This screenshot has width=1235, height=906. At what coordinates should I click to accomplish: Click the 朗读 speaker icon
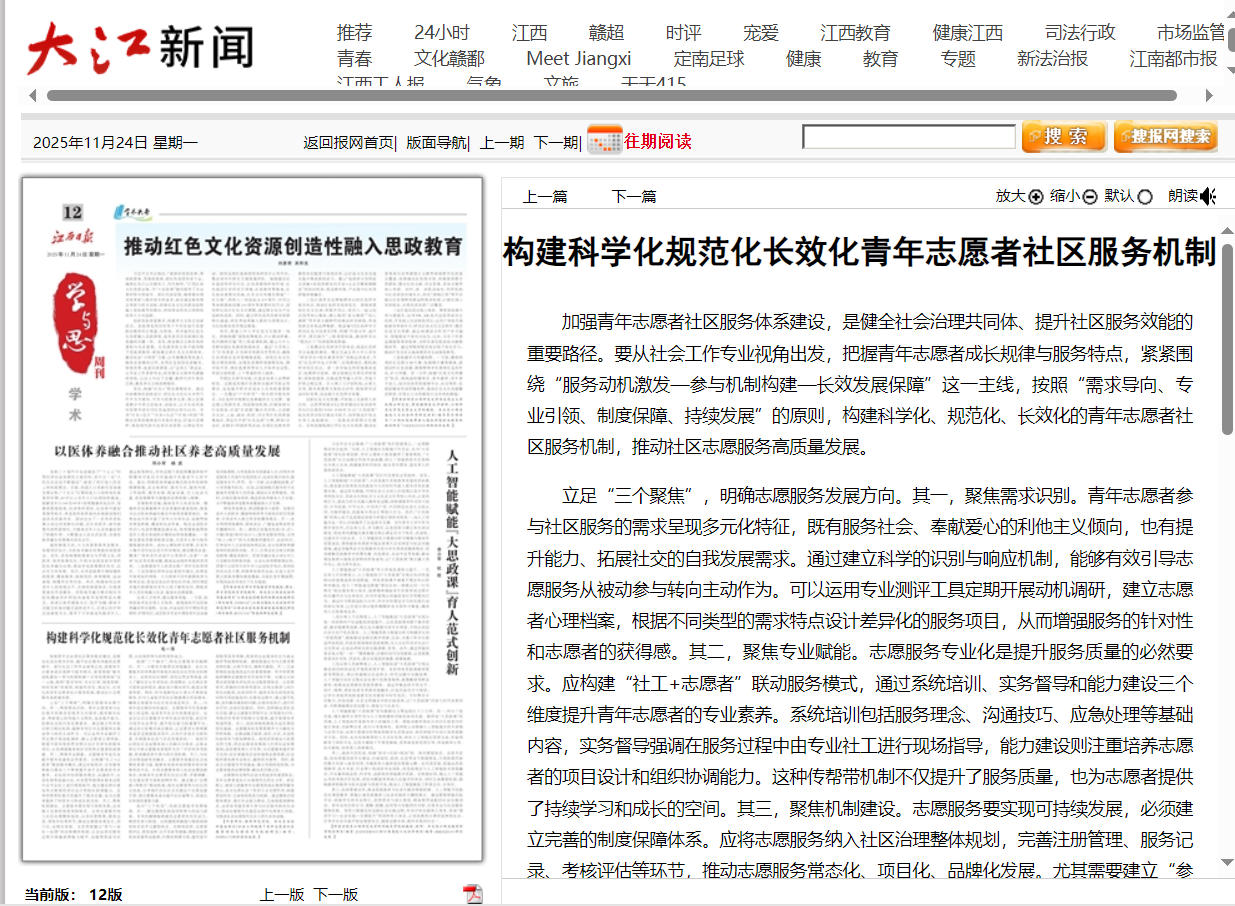tap(1209, 196)
